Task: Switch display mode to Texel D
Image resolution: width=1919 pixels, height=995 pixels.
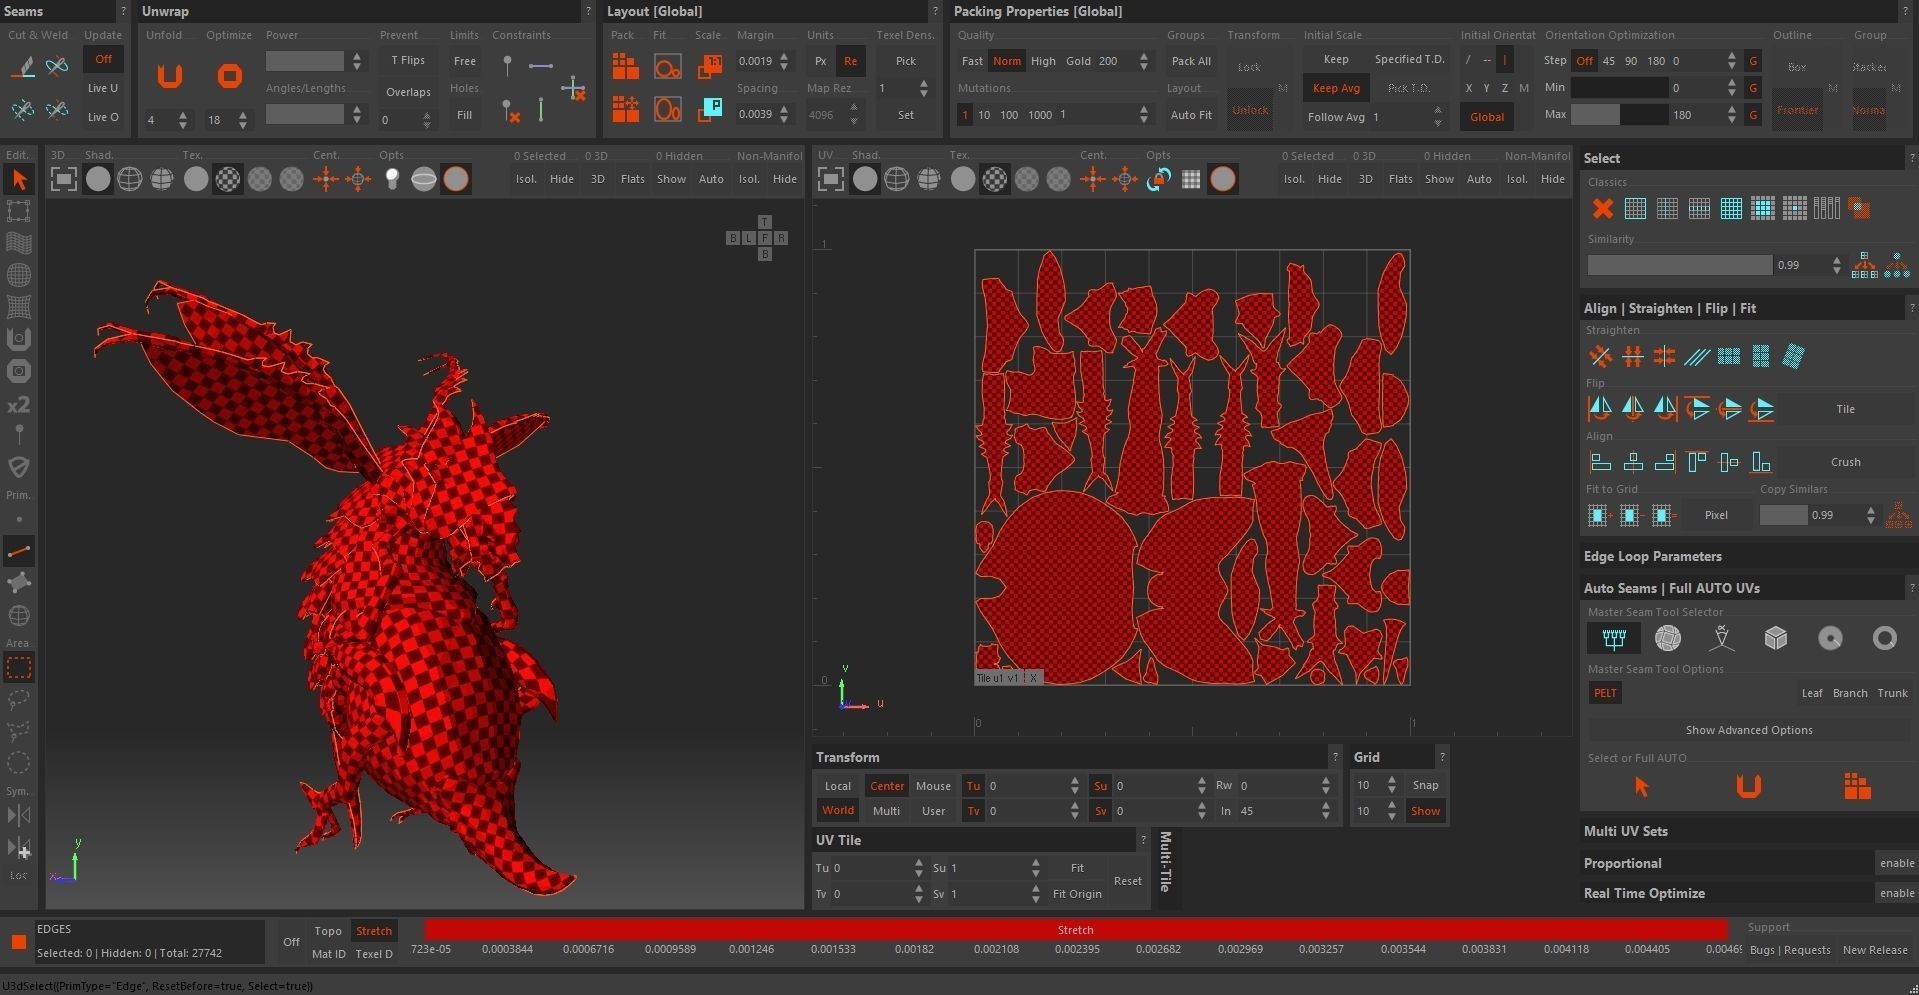Action: [374, 954]
